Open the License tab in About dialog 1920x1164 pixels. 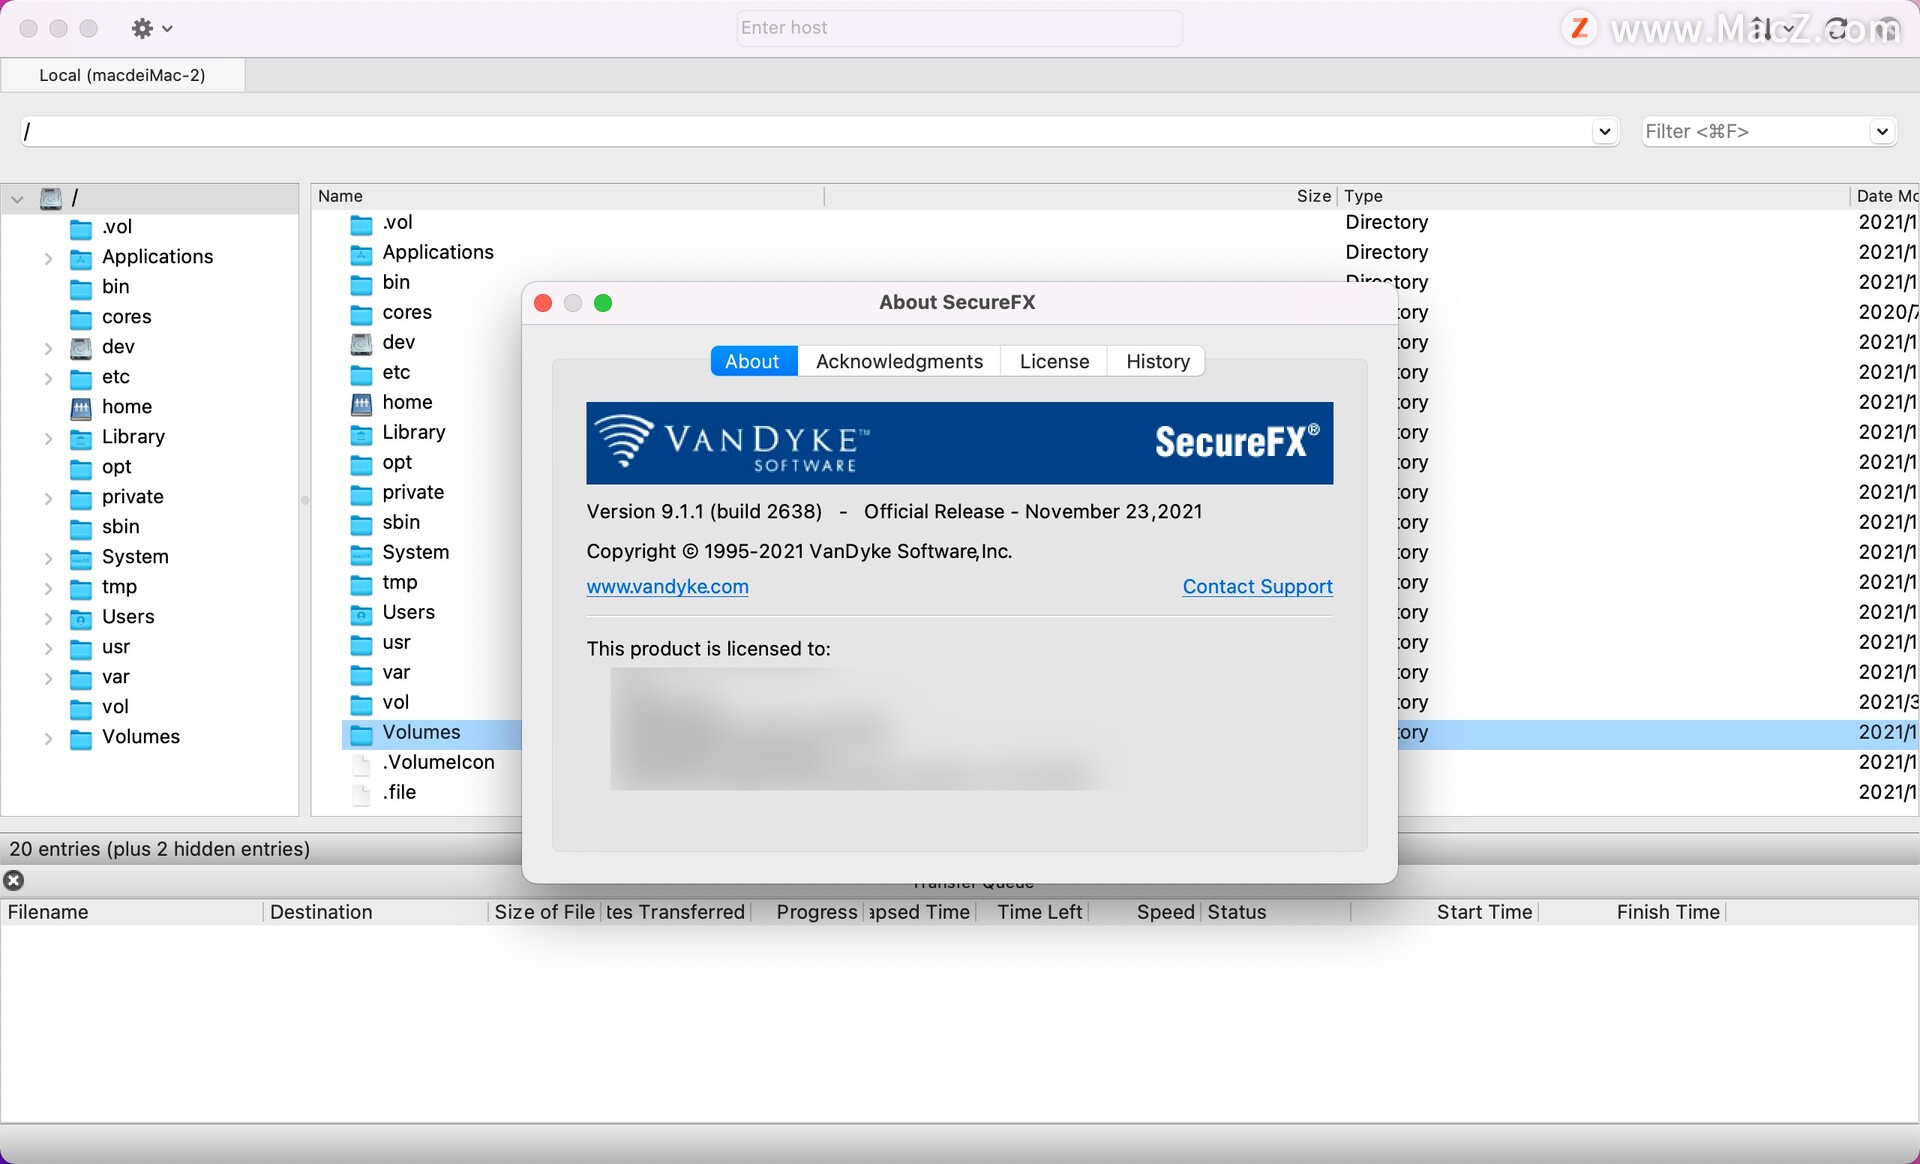[1055, 361]
